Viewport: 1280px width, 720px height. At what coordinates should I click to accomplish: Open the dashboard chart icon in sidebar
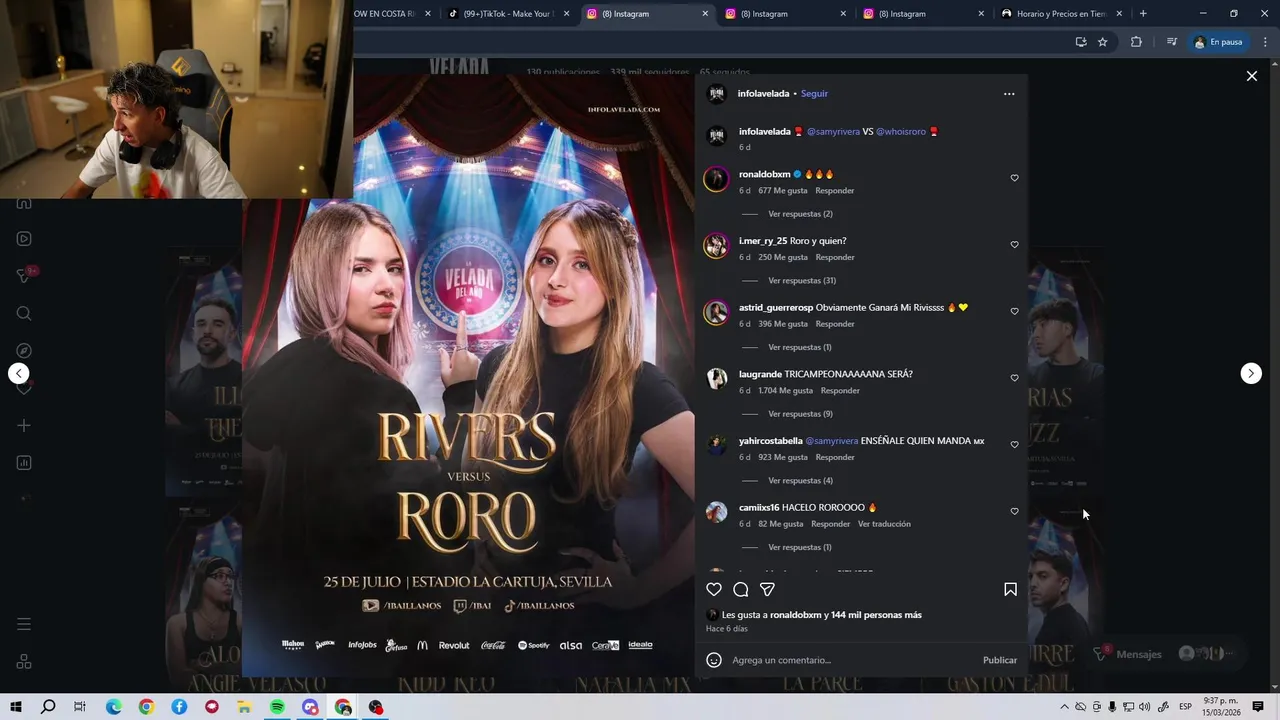point(24,463)
